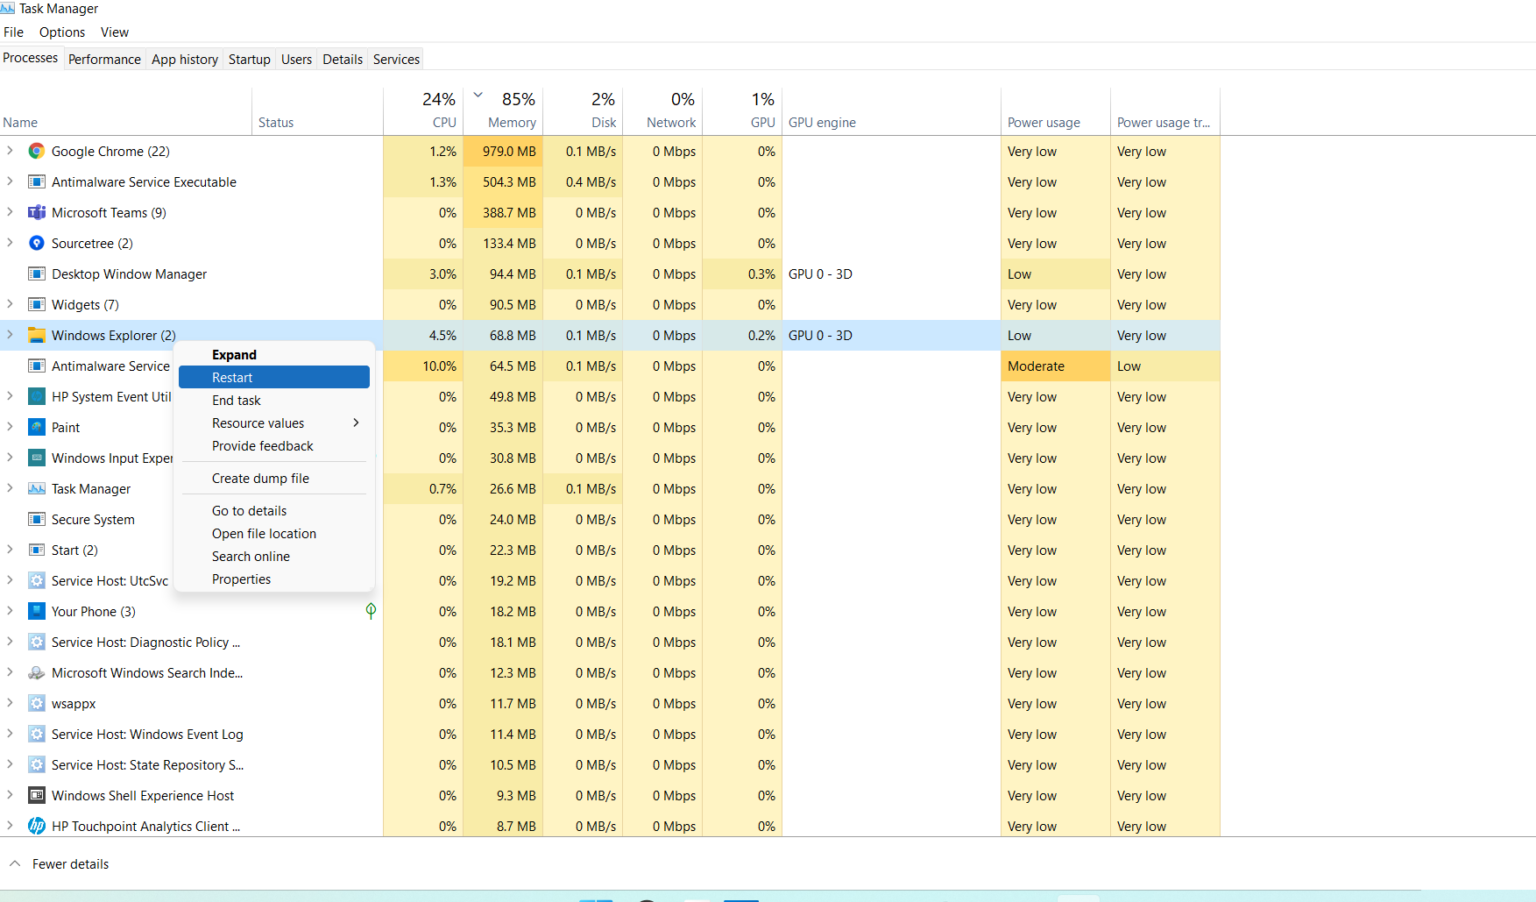Select Restart in the context menu
Viewport: 1536px width, 902px height.
click(232, 377)
